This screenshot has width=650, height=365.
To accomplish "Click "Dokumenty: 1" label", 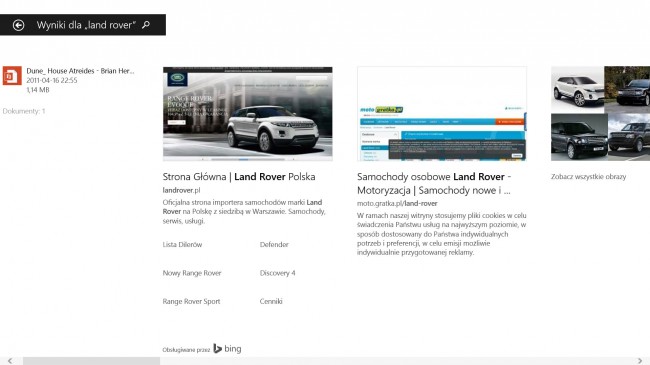I will click(24, 111).
